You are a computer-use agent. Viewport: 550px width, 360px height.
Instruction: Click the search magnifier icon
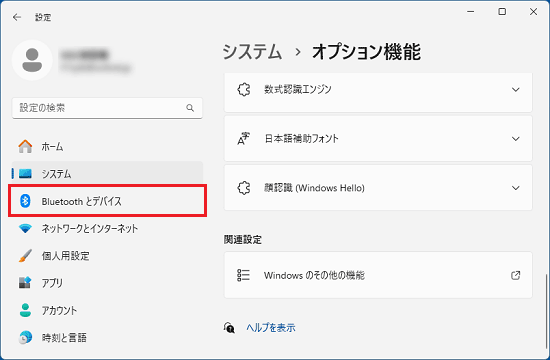click(190, 108)
